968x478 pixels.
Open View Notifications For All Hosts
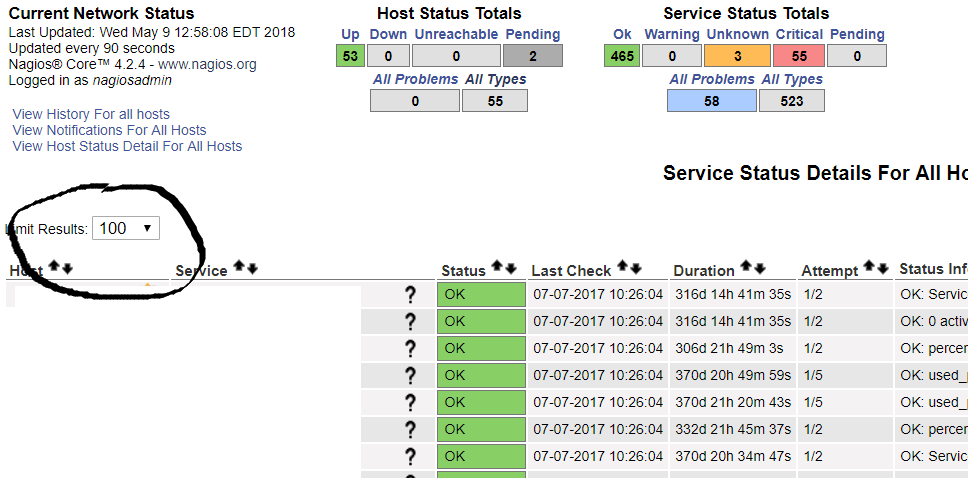click(x=109, y=130)
